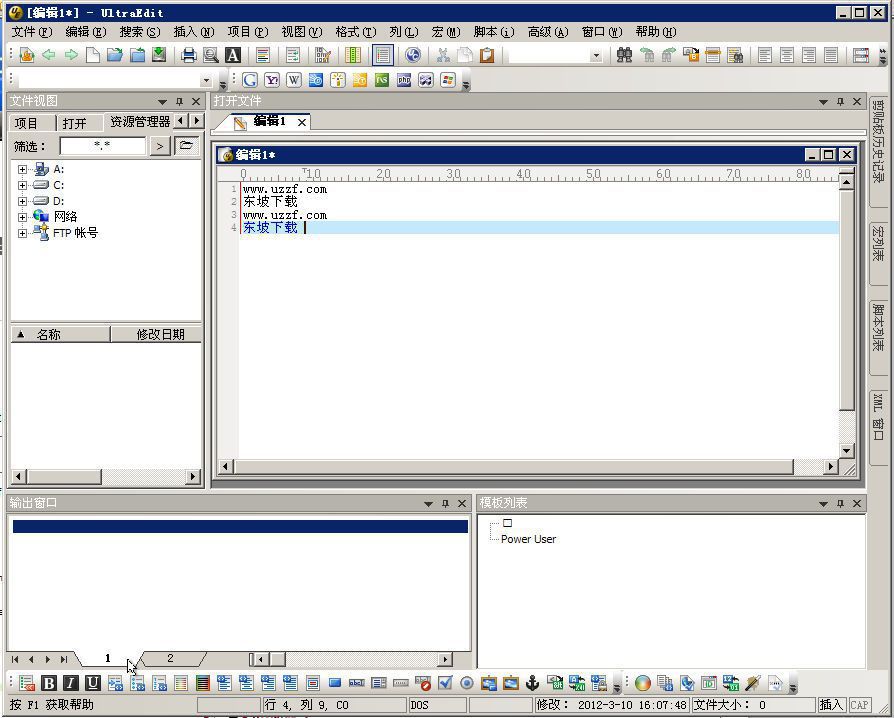Click the color wheel picker icon
The width and height of the screenshot is (894, 718).
pyautogui.click(x=643, y=683)
